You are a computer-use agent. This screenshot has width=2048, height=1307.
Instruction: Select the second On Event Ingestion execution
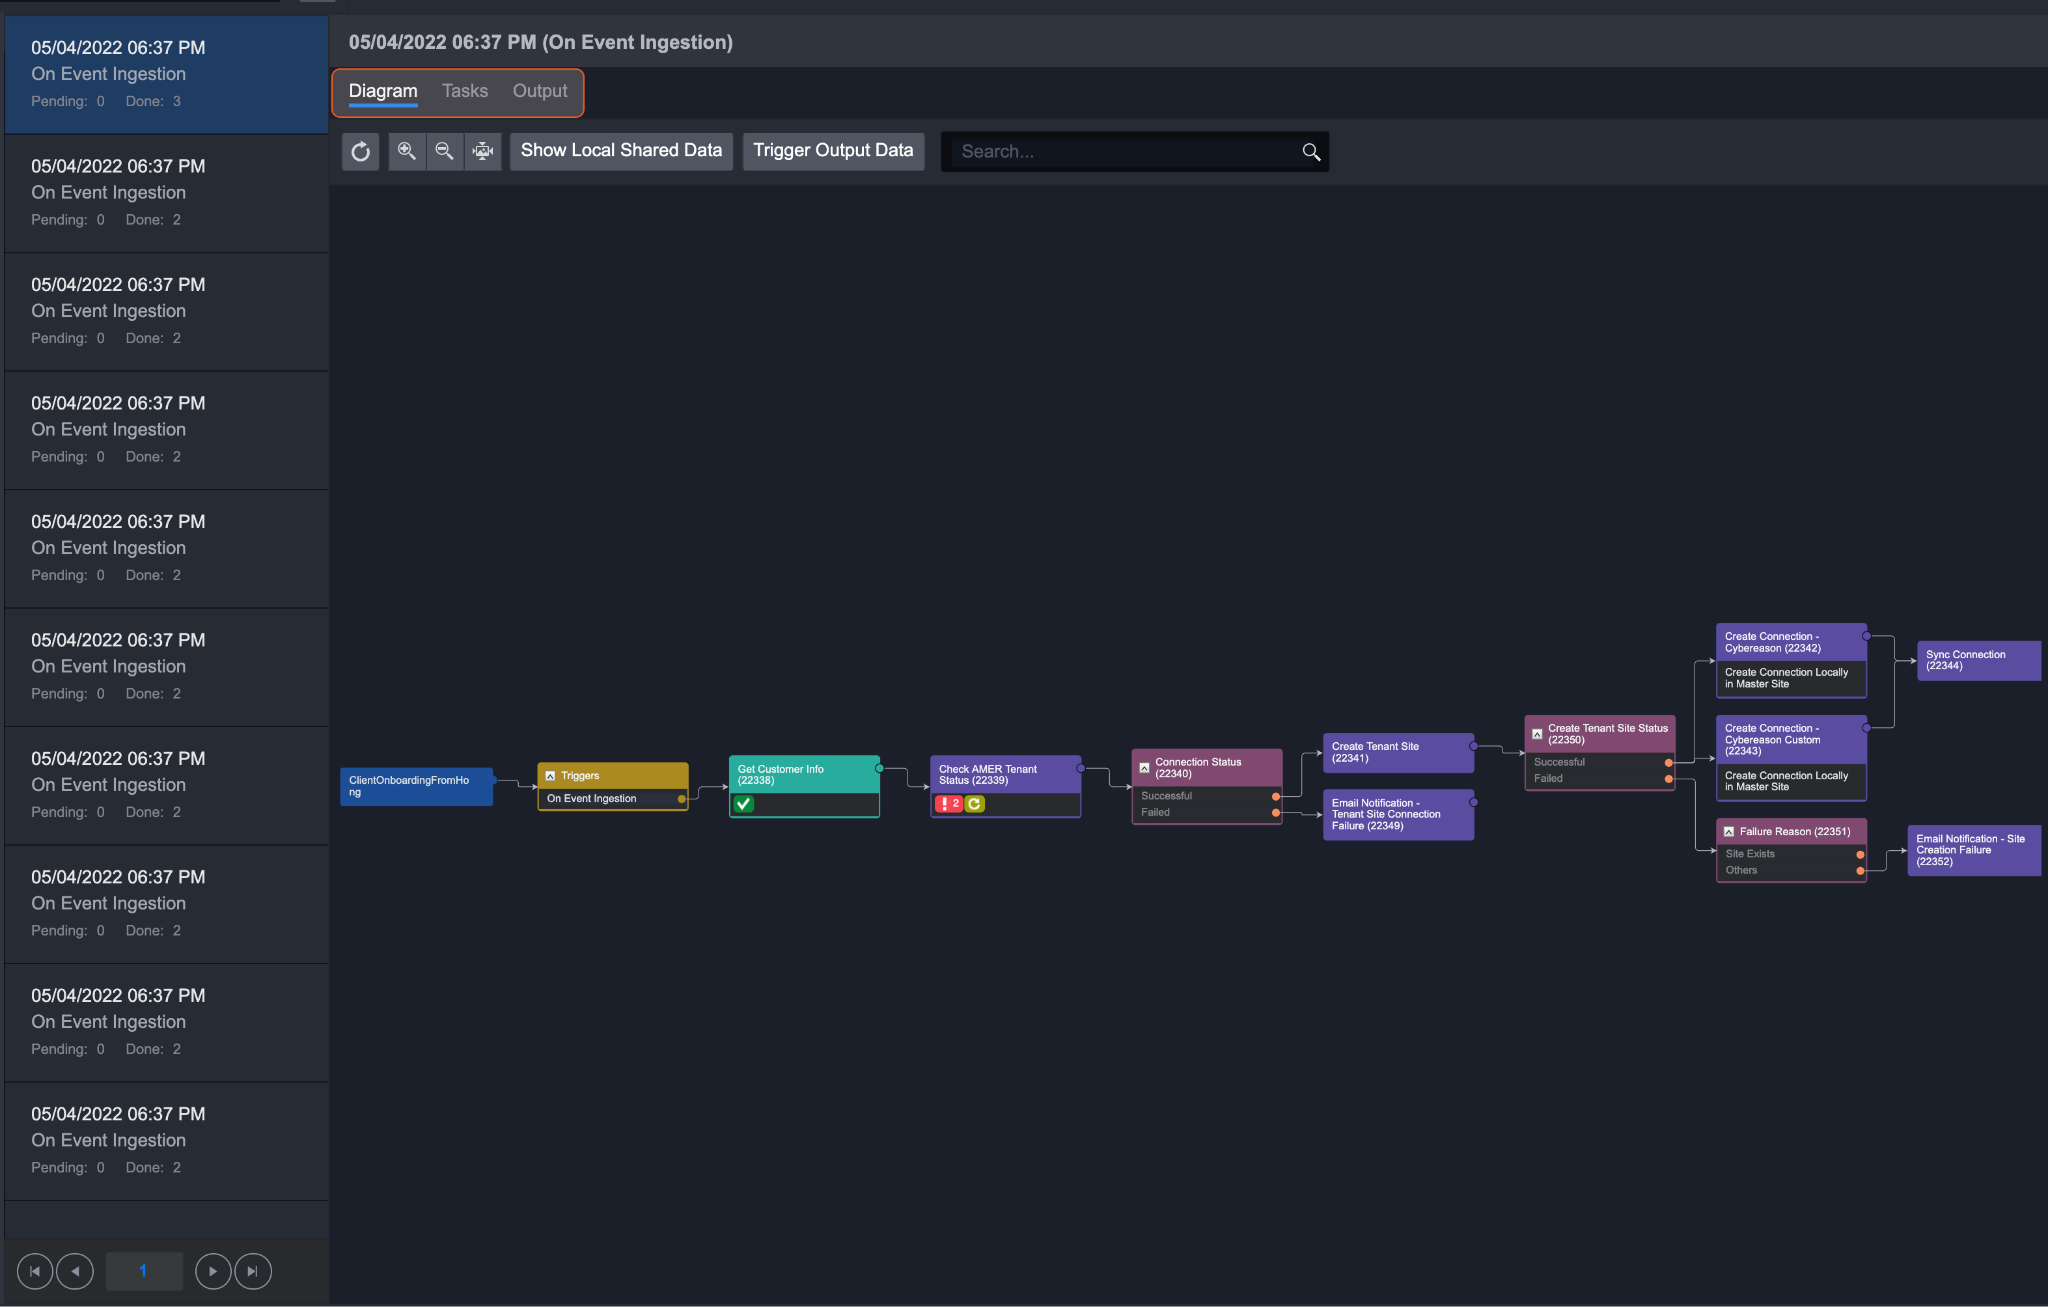[x=166, y=193]
